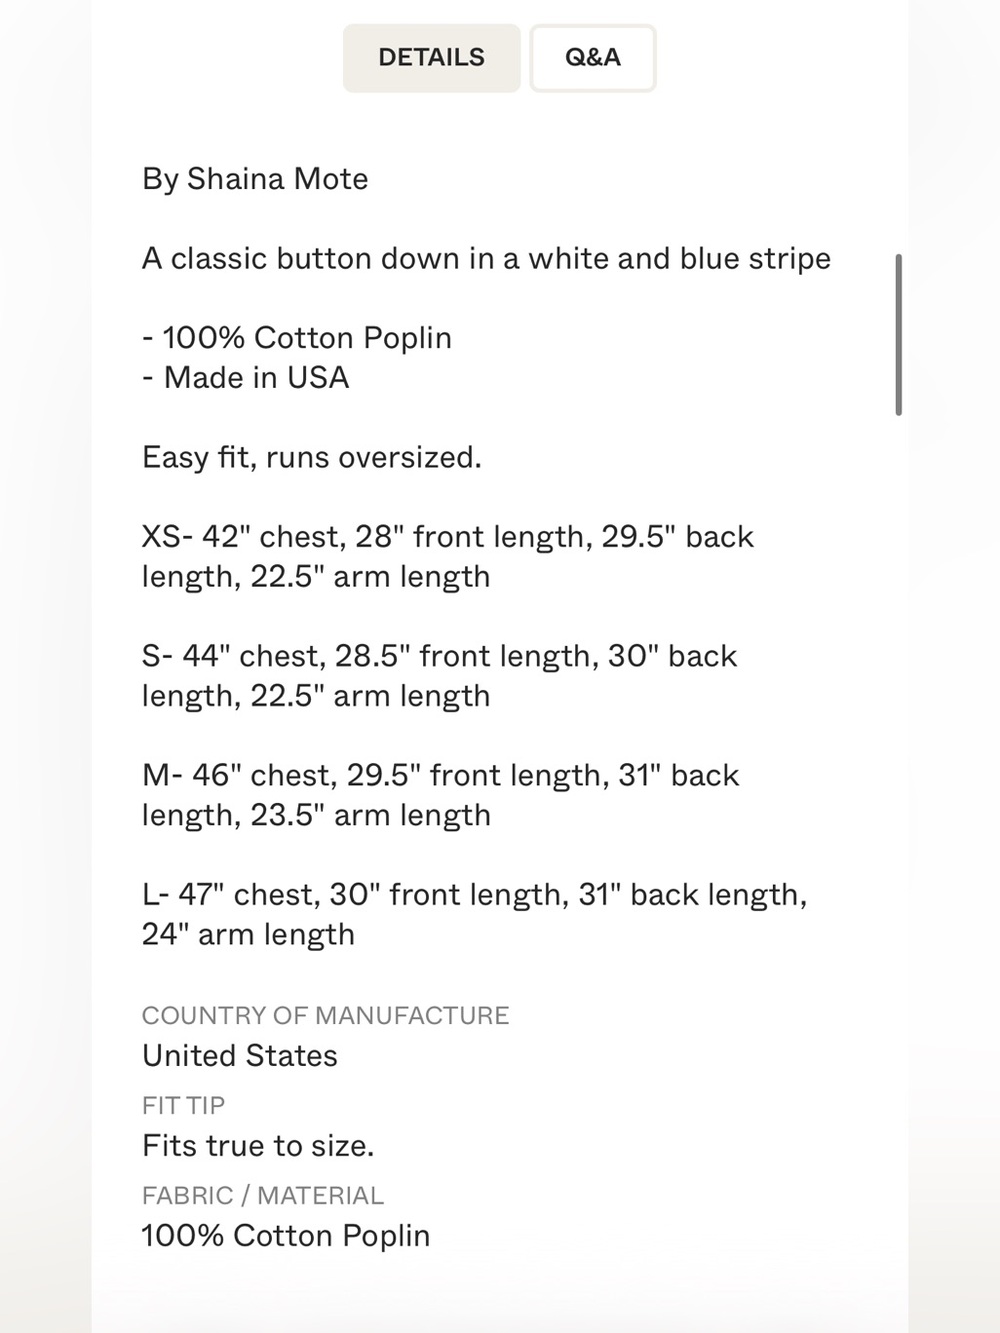1000x1333 pixels.
Task: Click the bottom '100% Cotton Poplin' value
Action: [x=286, y=1236]
